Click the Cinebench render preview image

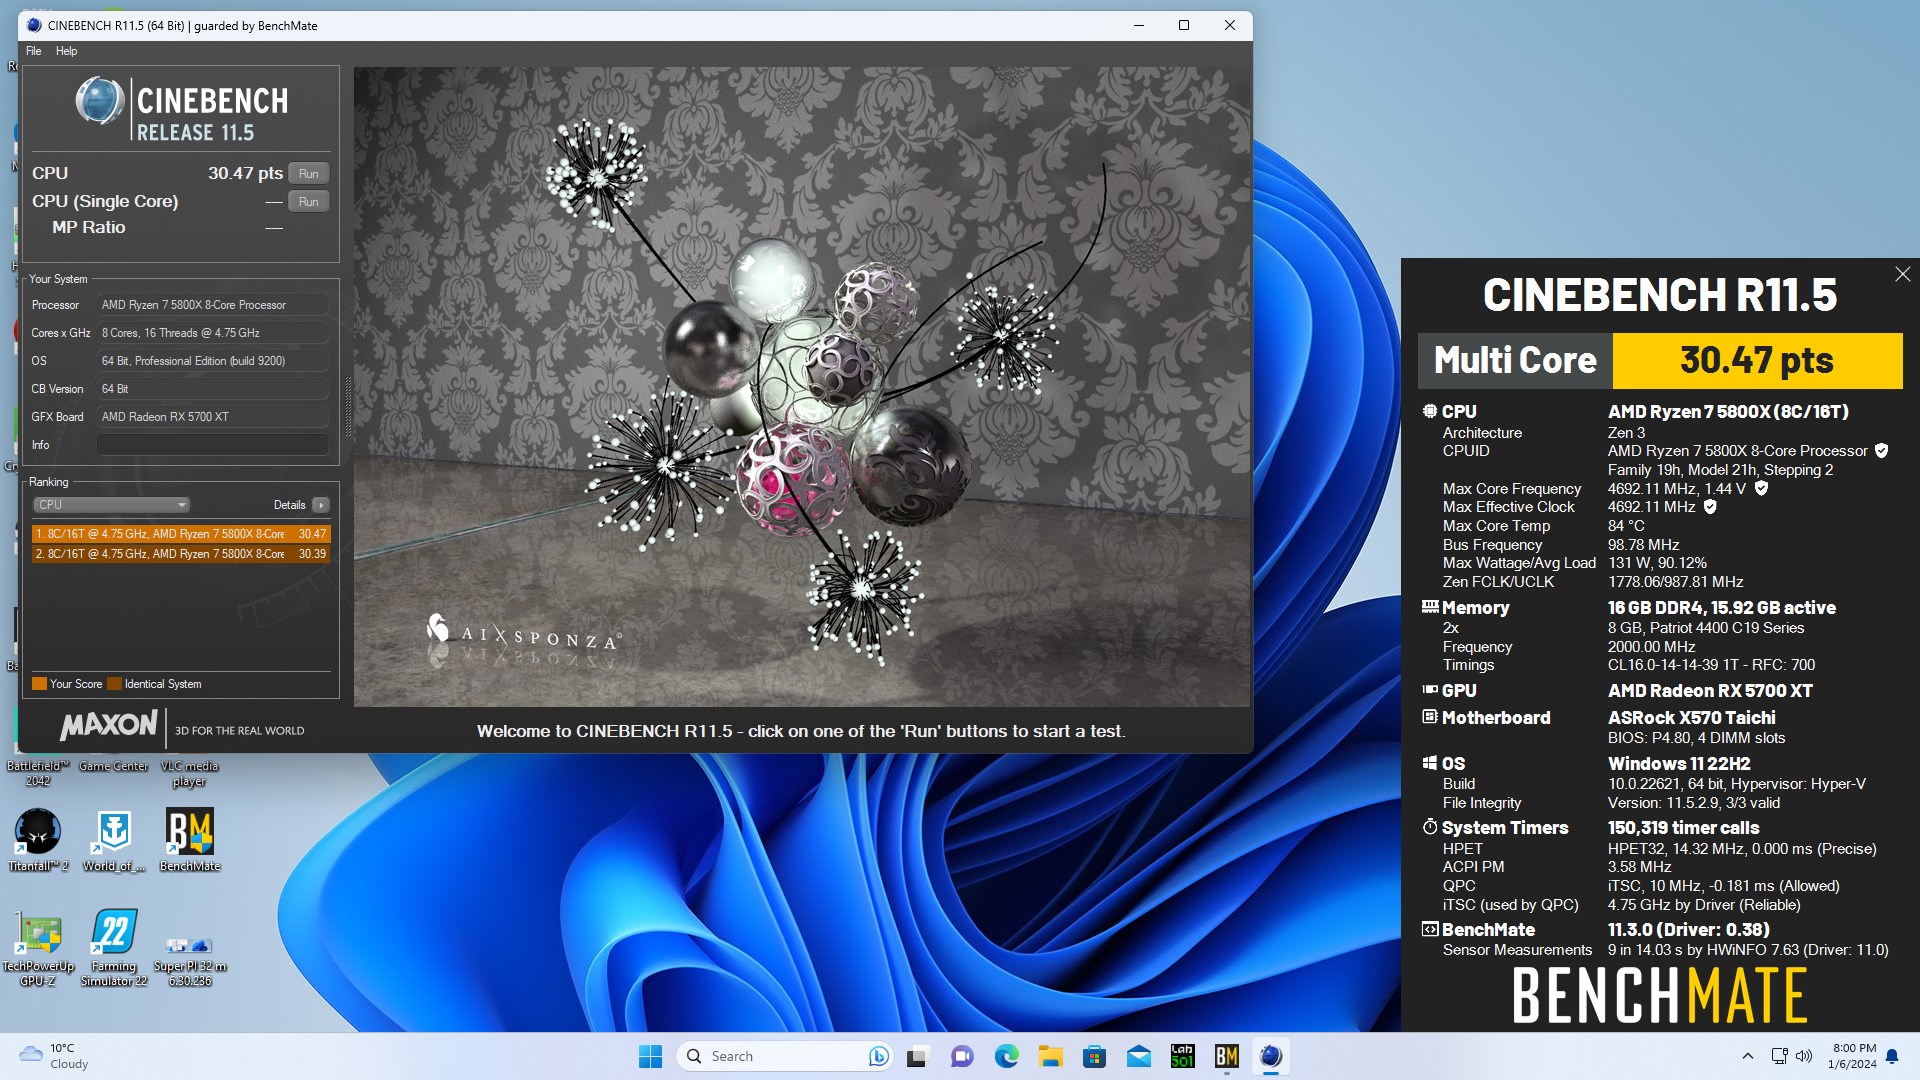pyautogui.click(x=802, y=387)
